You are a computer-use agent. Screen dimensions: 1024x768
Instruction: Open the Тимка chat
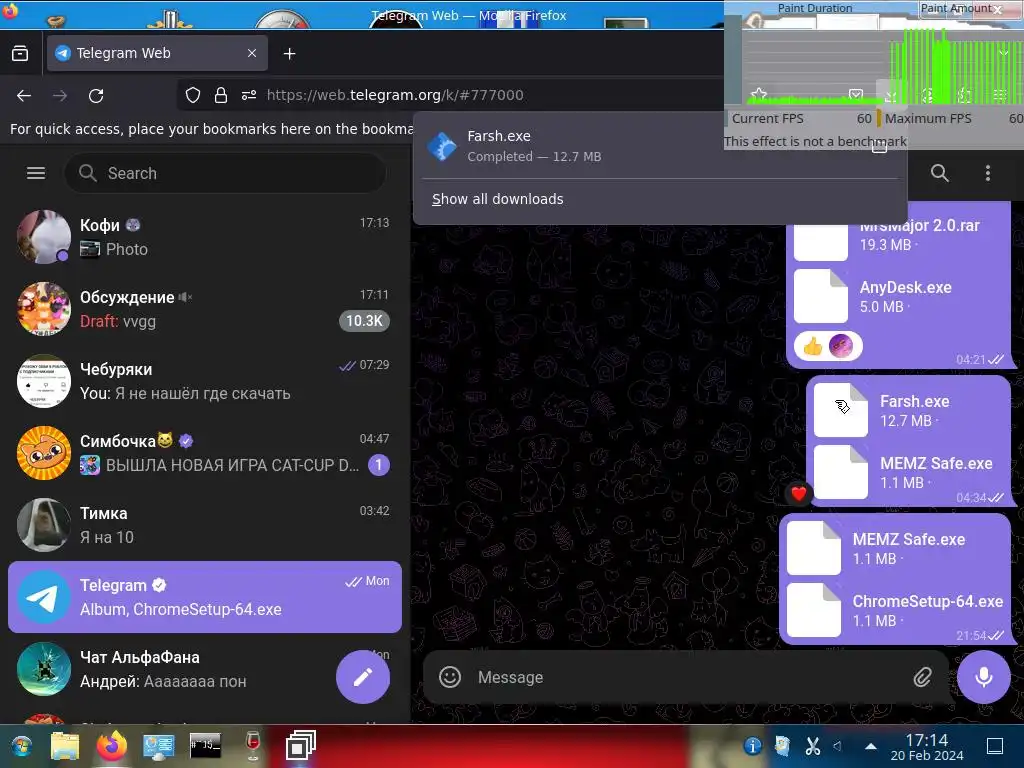(x=204, y=525)
